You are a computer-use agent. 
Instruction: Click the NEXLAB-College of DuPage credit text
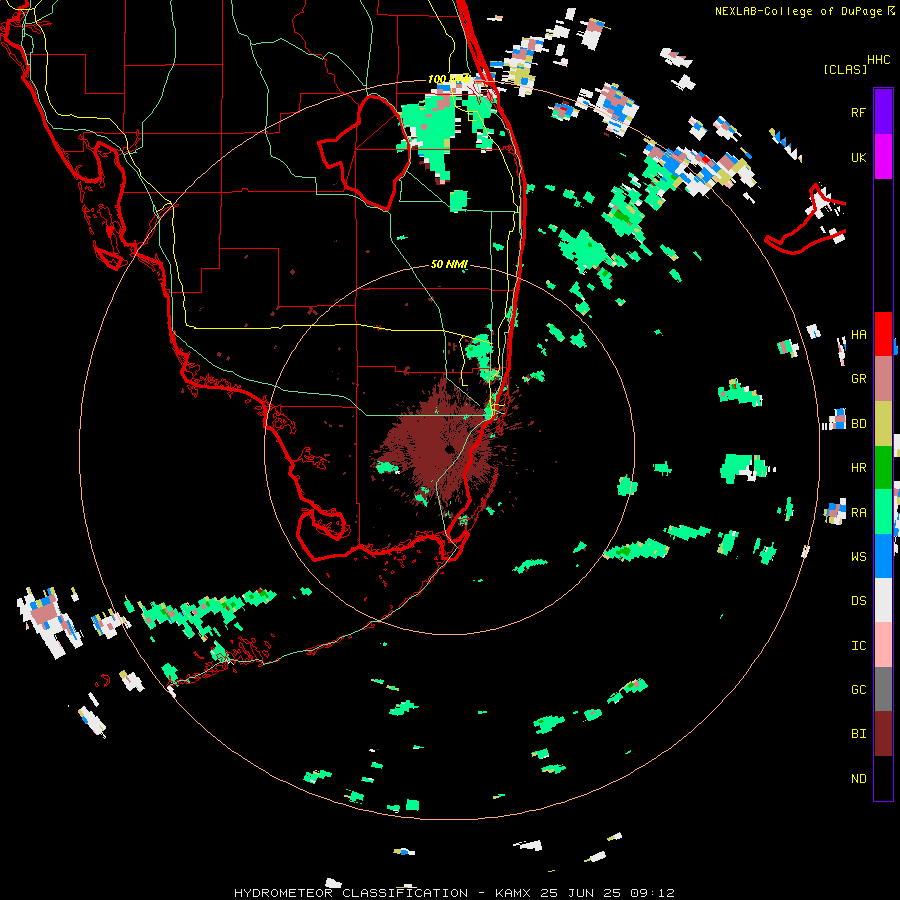coord(798,11)
